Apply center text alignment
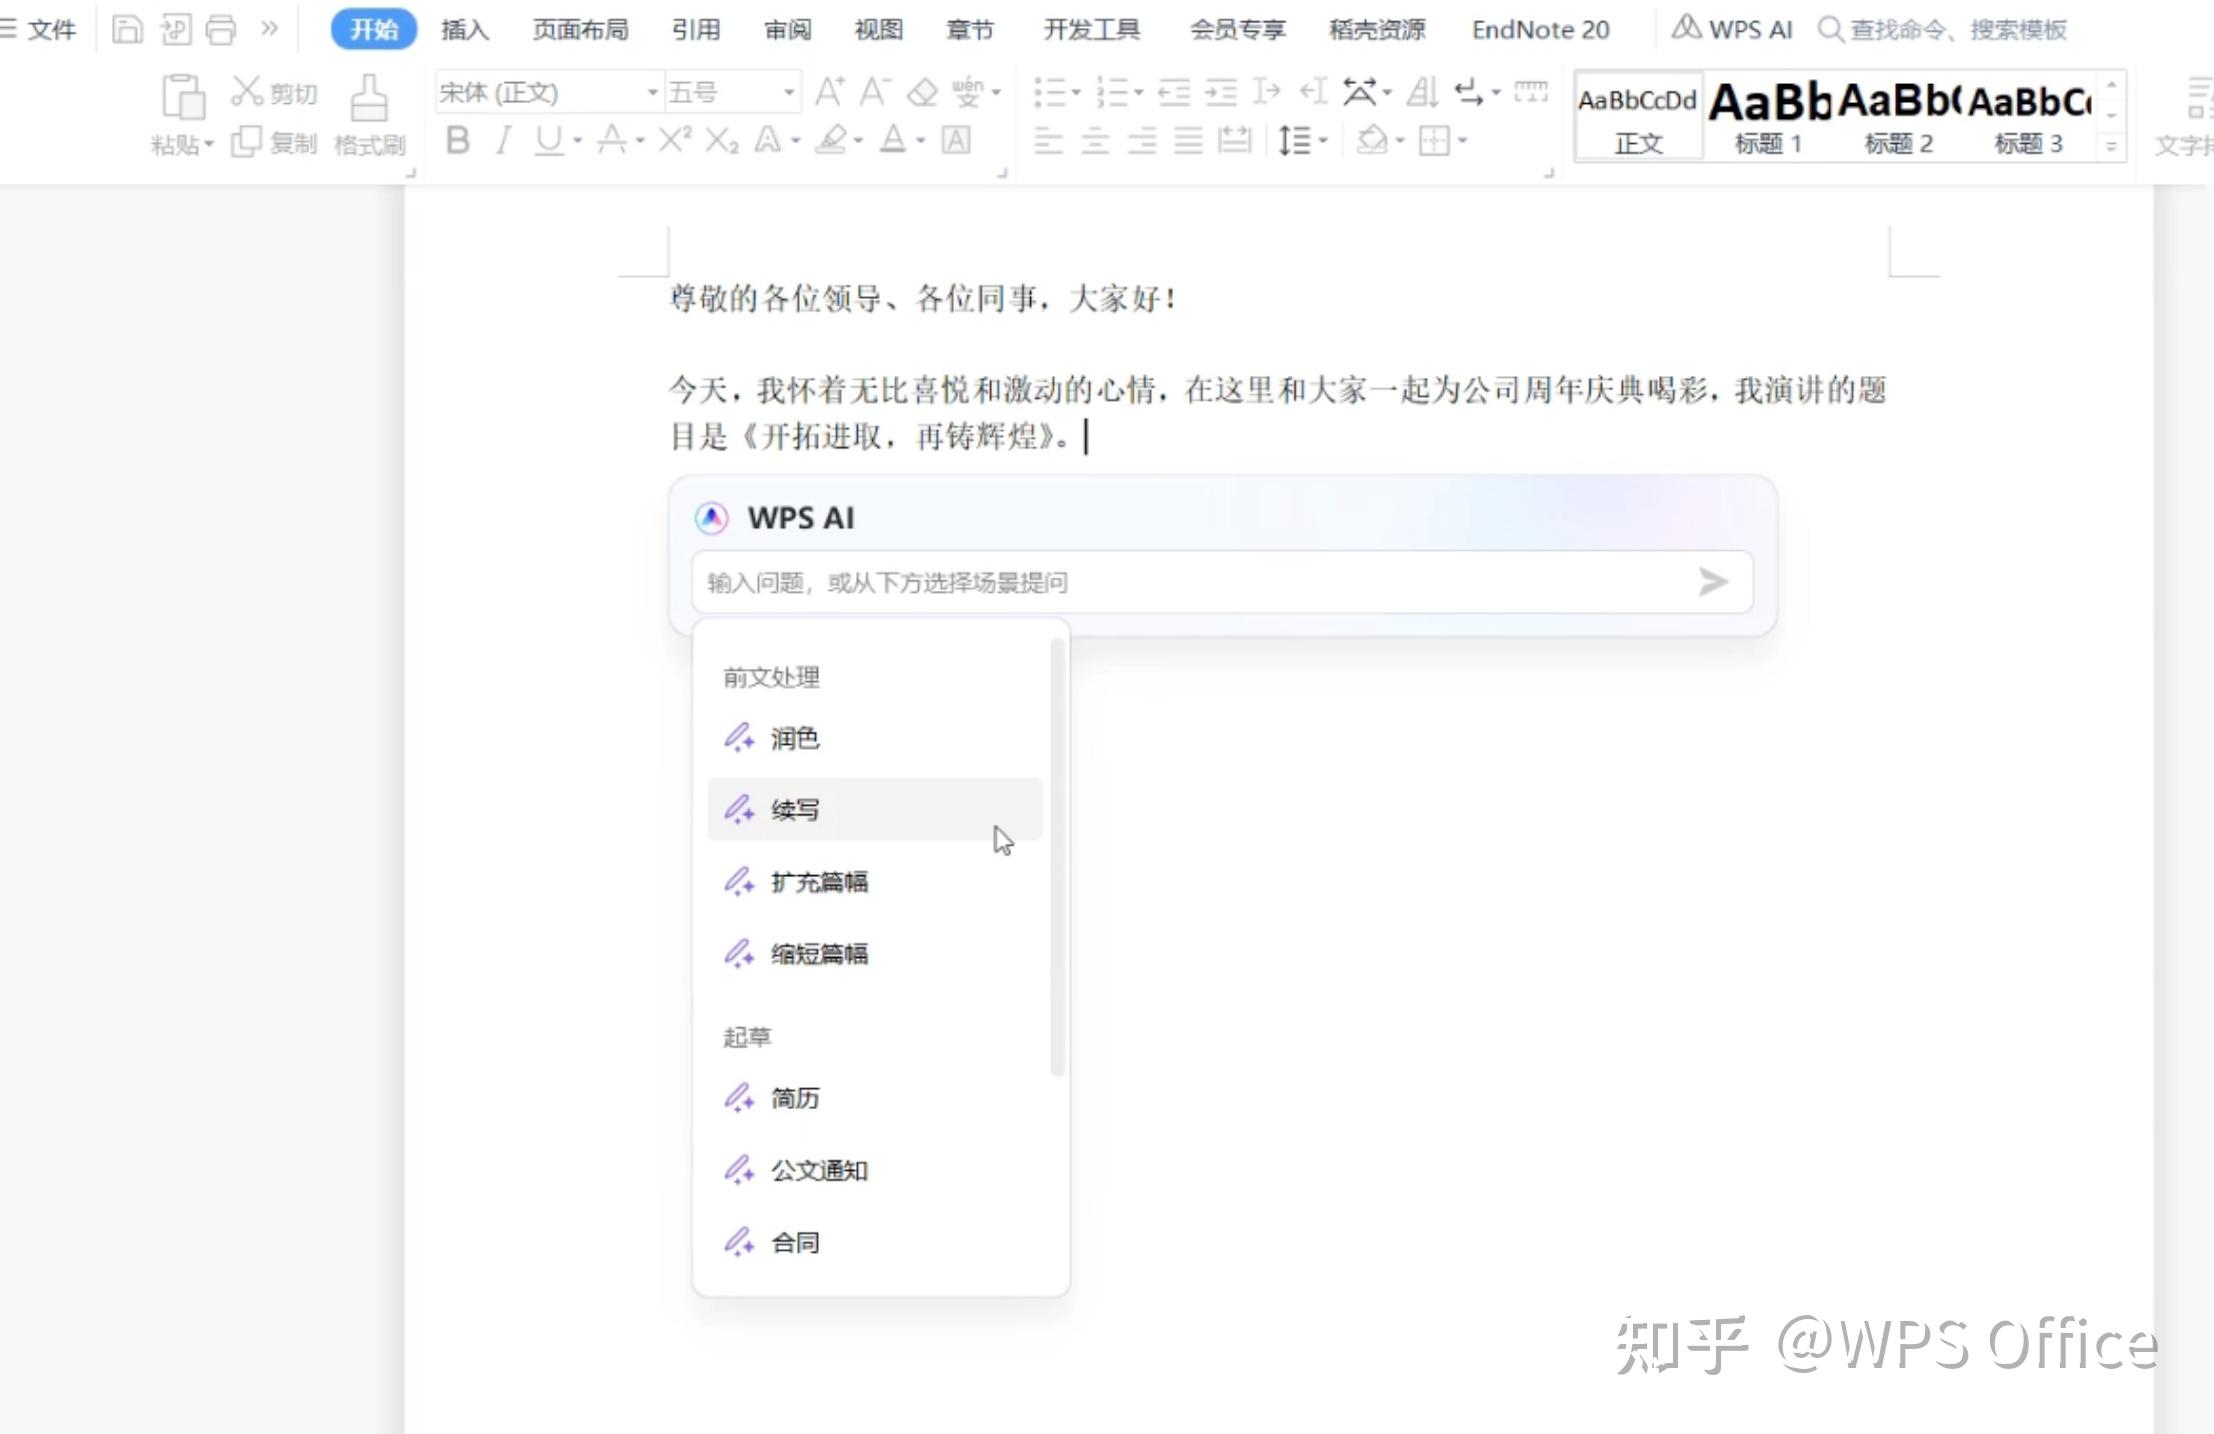This screenshot has height=1434, width=2214. 1095,142
